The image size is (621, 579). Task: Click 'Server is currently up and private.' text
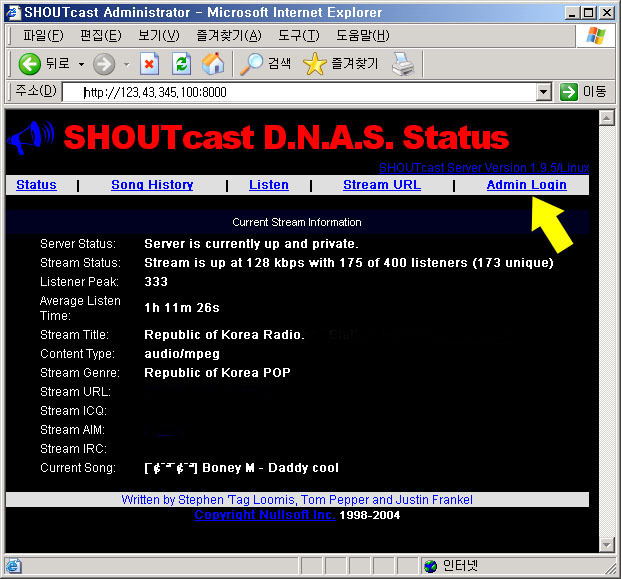251,244
